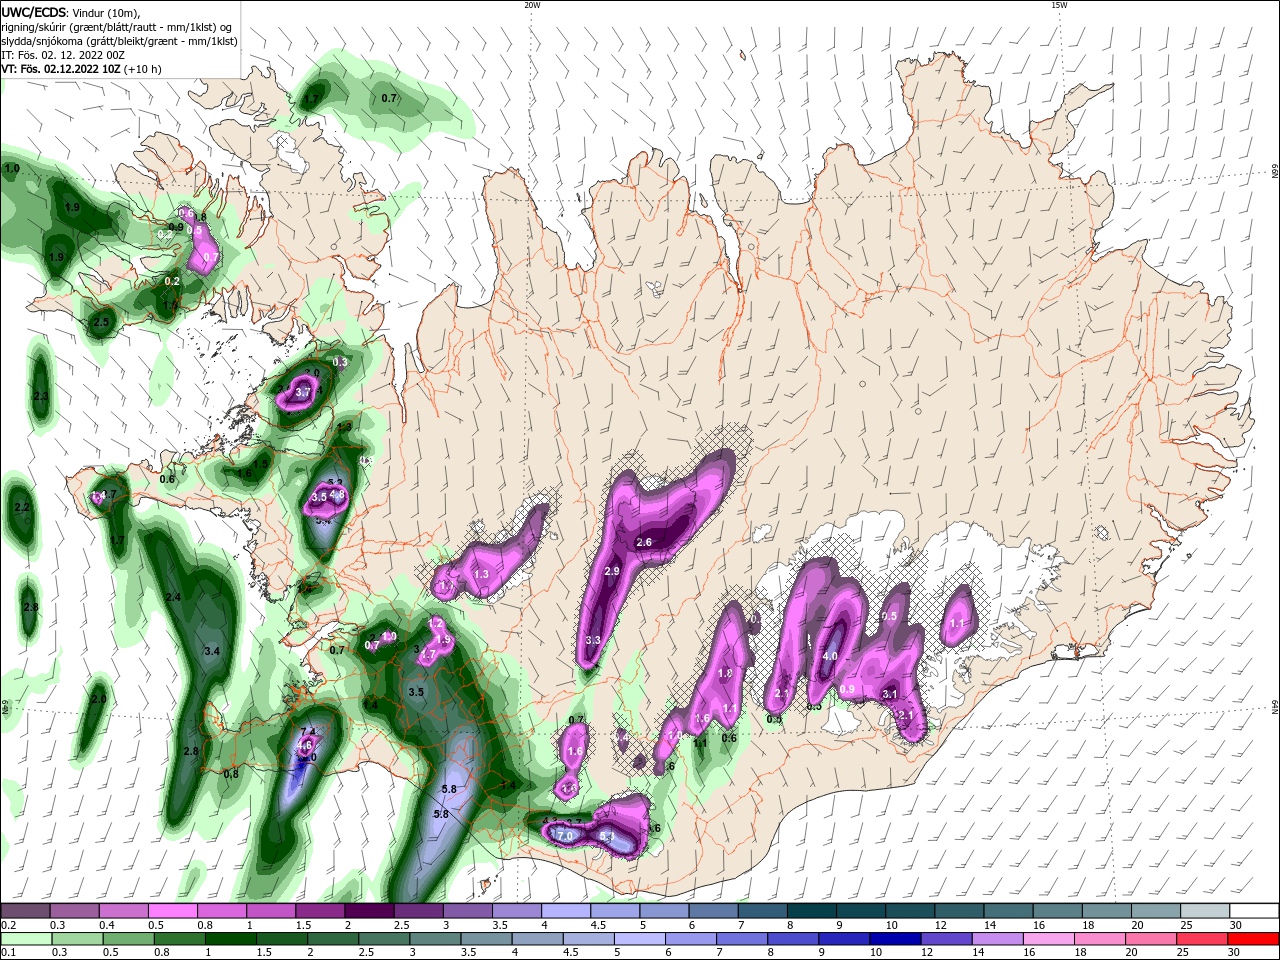Select the 3.4 rain value over the sea
The image size is (1280, 960).
click(211, 651)
